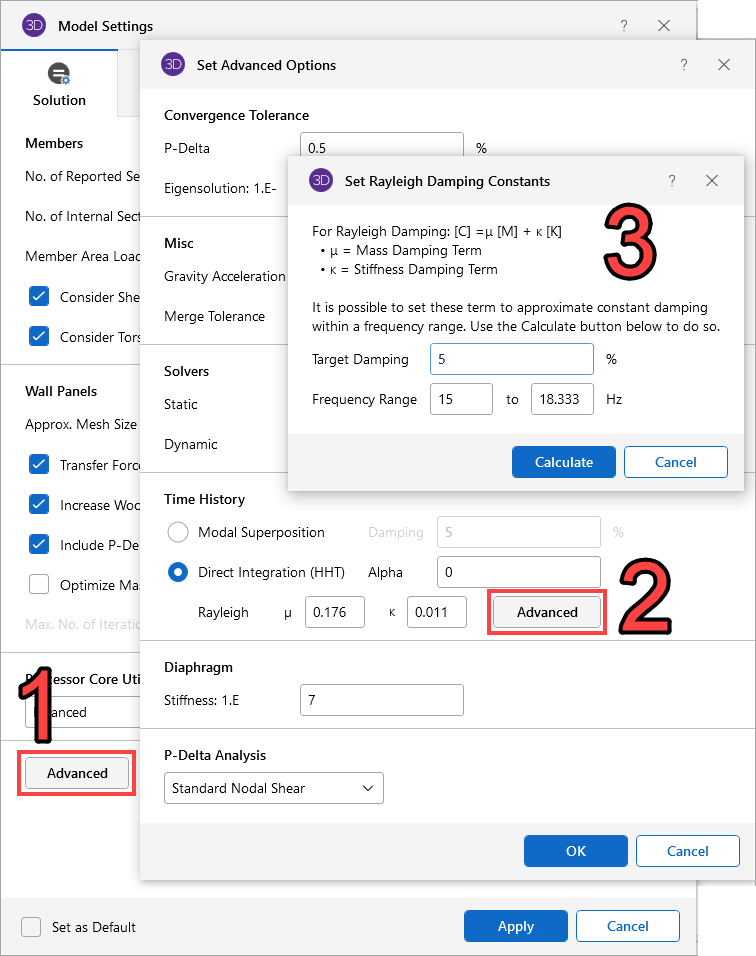Click the Diaphragm Stiffness input field
Image resolution: width=756 pixels, height=956 pixels.
click(x=381, y=700)
